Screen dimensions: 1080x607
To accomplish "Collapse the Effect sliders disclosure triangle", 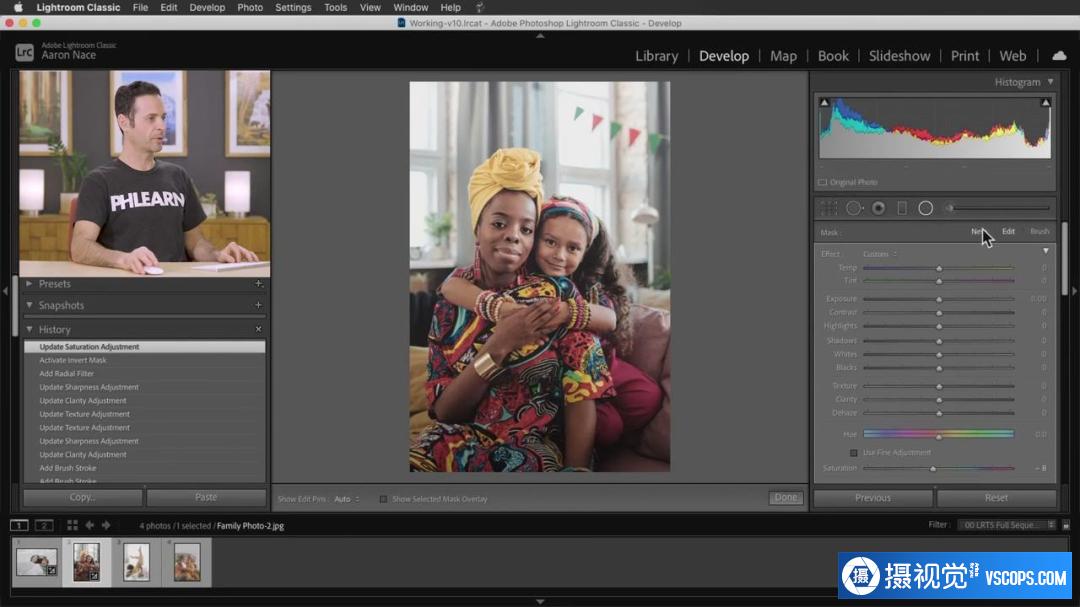I will point(1046,251).
